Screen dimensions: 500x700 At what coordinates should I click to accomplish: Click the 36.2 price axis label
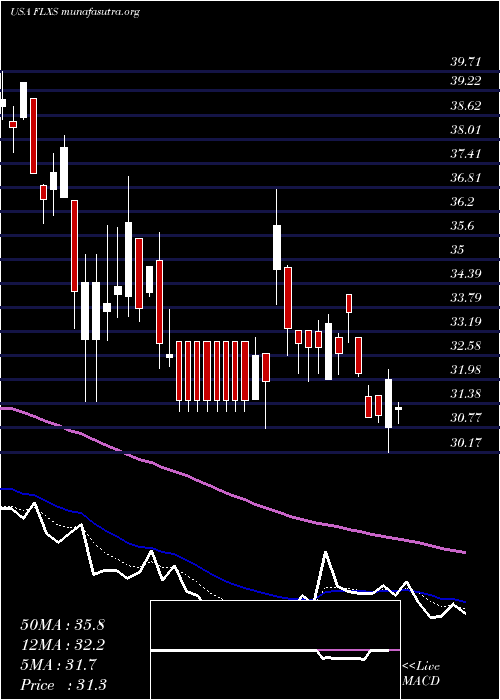(x=462, y=202)
